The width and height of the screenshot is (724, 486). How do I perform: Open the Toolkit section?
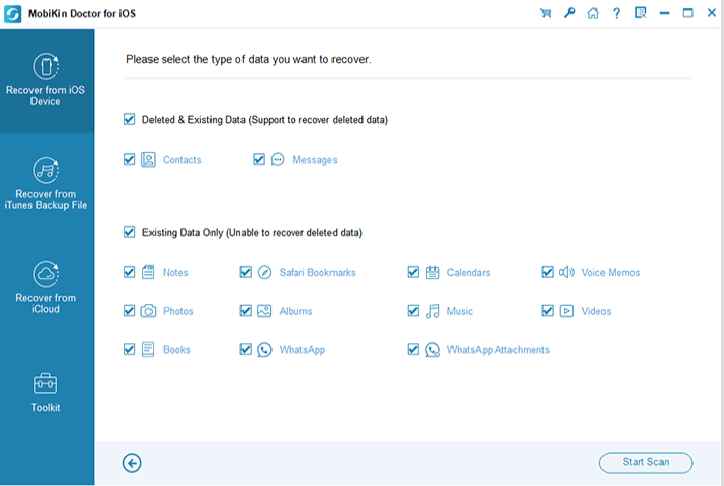coord(46,393)
